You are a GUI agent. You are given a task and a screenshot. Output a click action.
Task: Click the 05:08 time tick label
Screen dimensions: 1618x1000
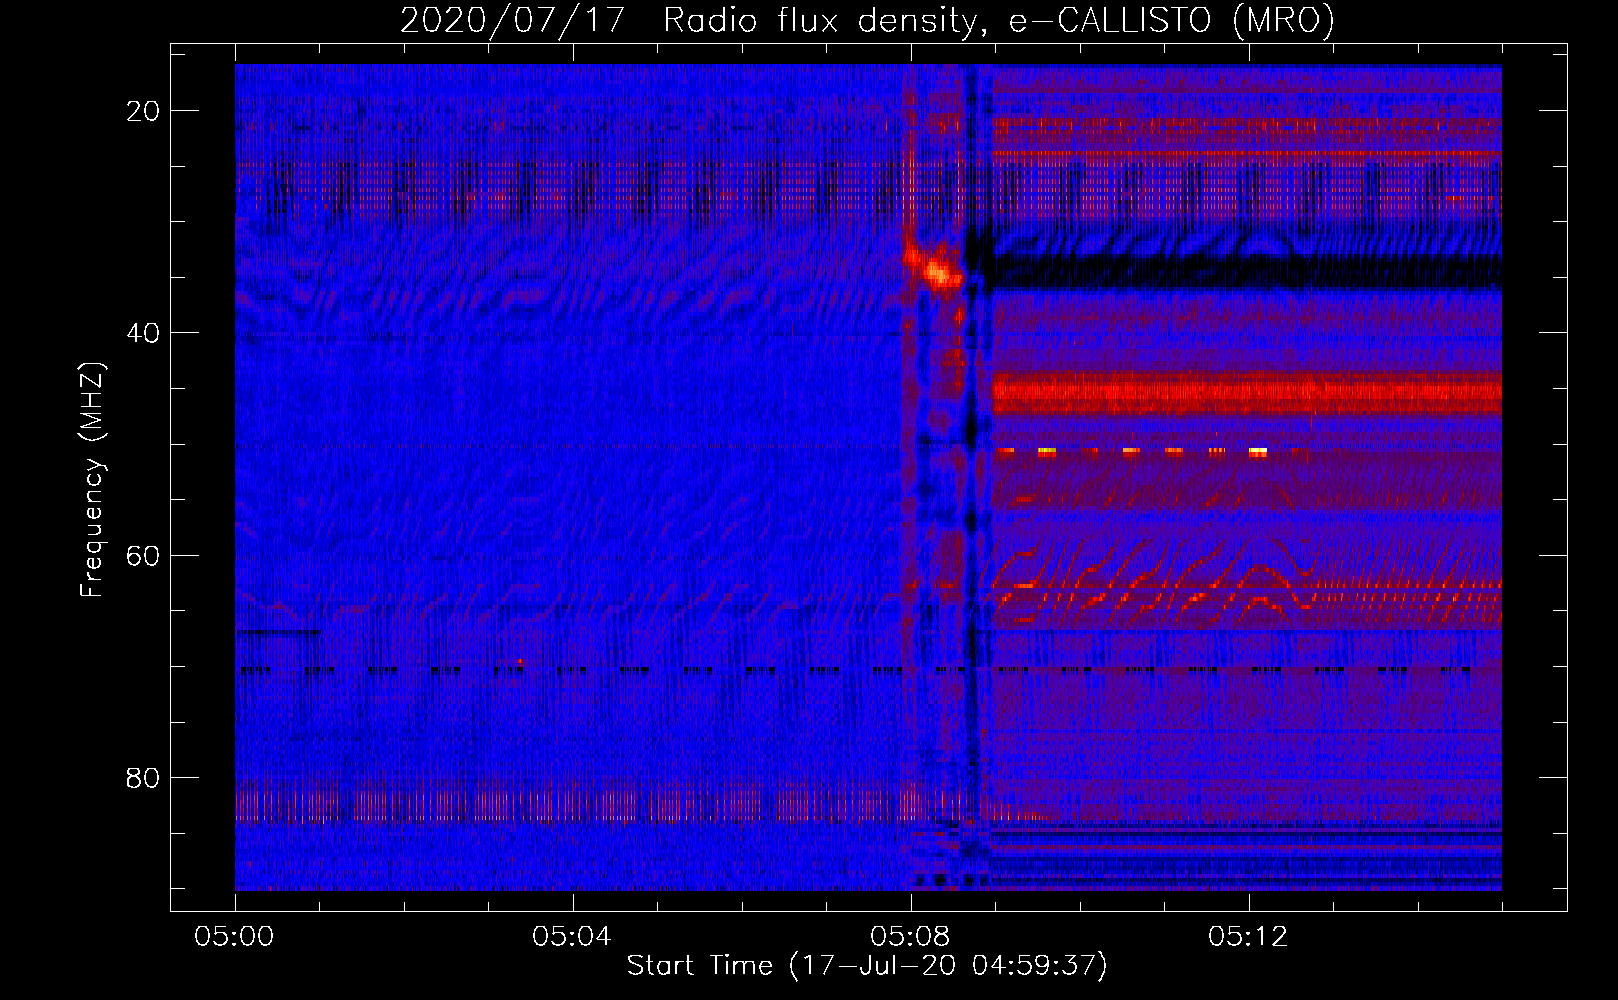(910, 937)
